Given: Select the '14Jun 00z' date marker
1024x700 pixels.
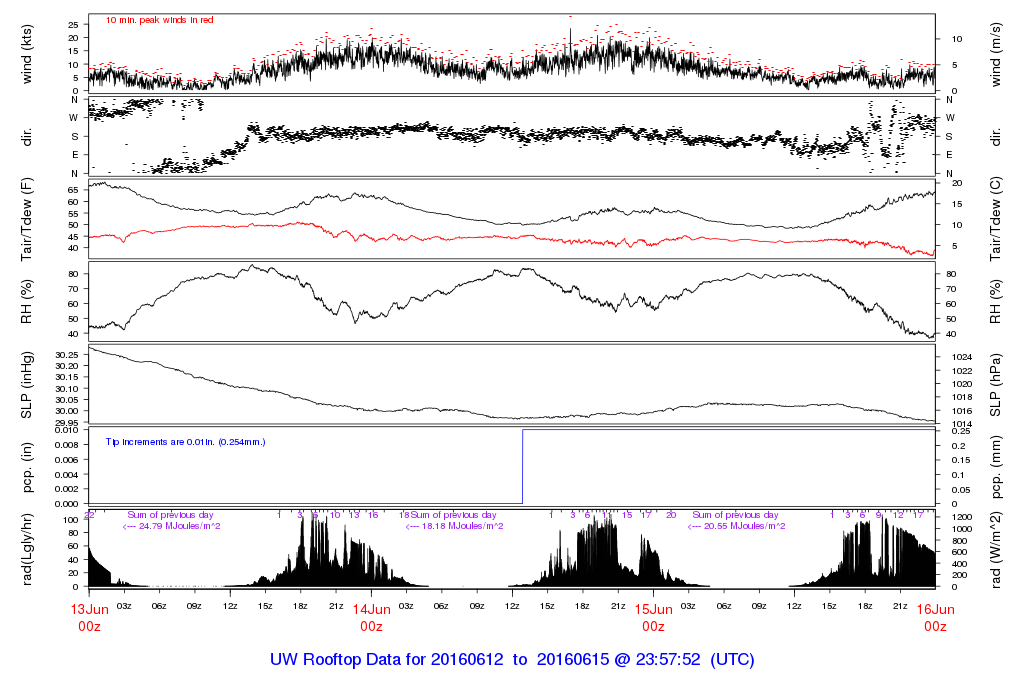Looking at the screenshot, I should point(372,618).
